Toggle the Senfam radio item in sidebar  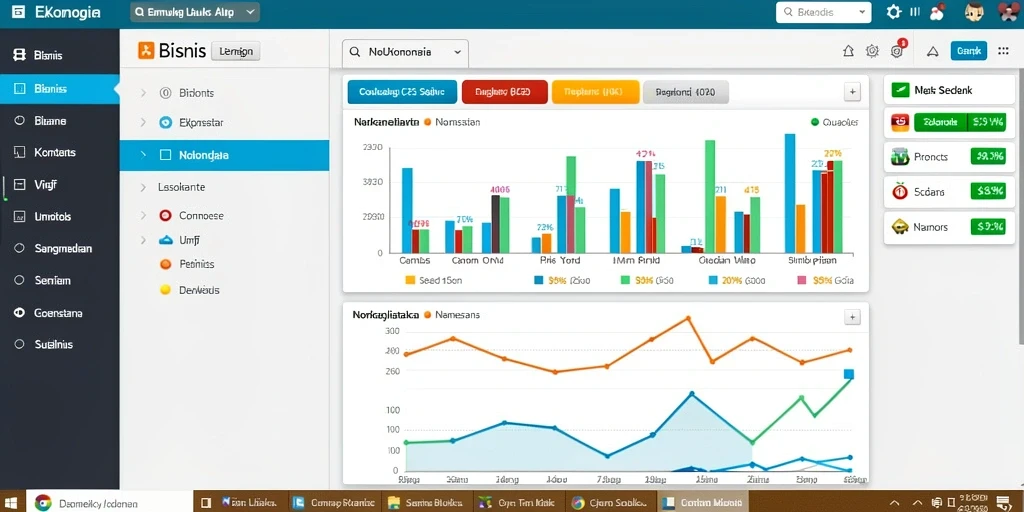(x=19, y=280)
